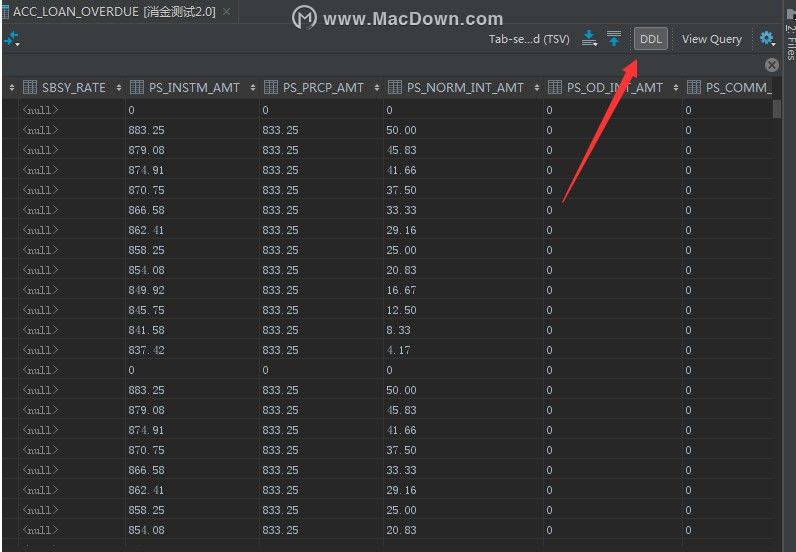Screen dimensions: 796x552
Task: Click the compare/collapse arrows icon at toolbar left
Action: pyautogui.click(x=12, y=39)
